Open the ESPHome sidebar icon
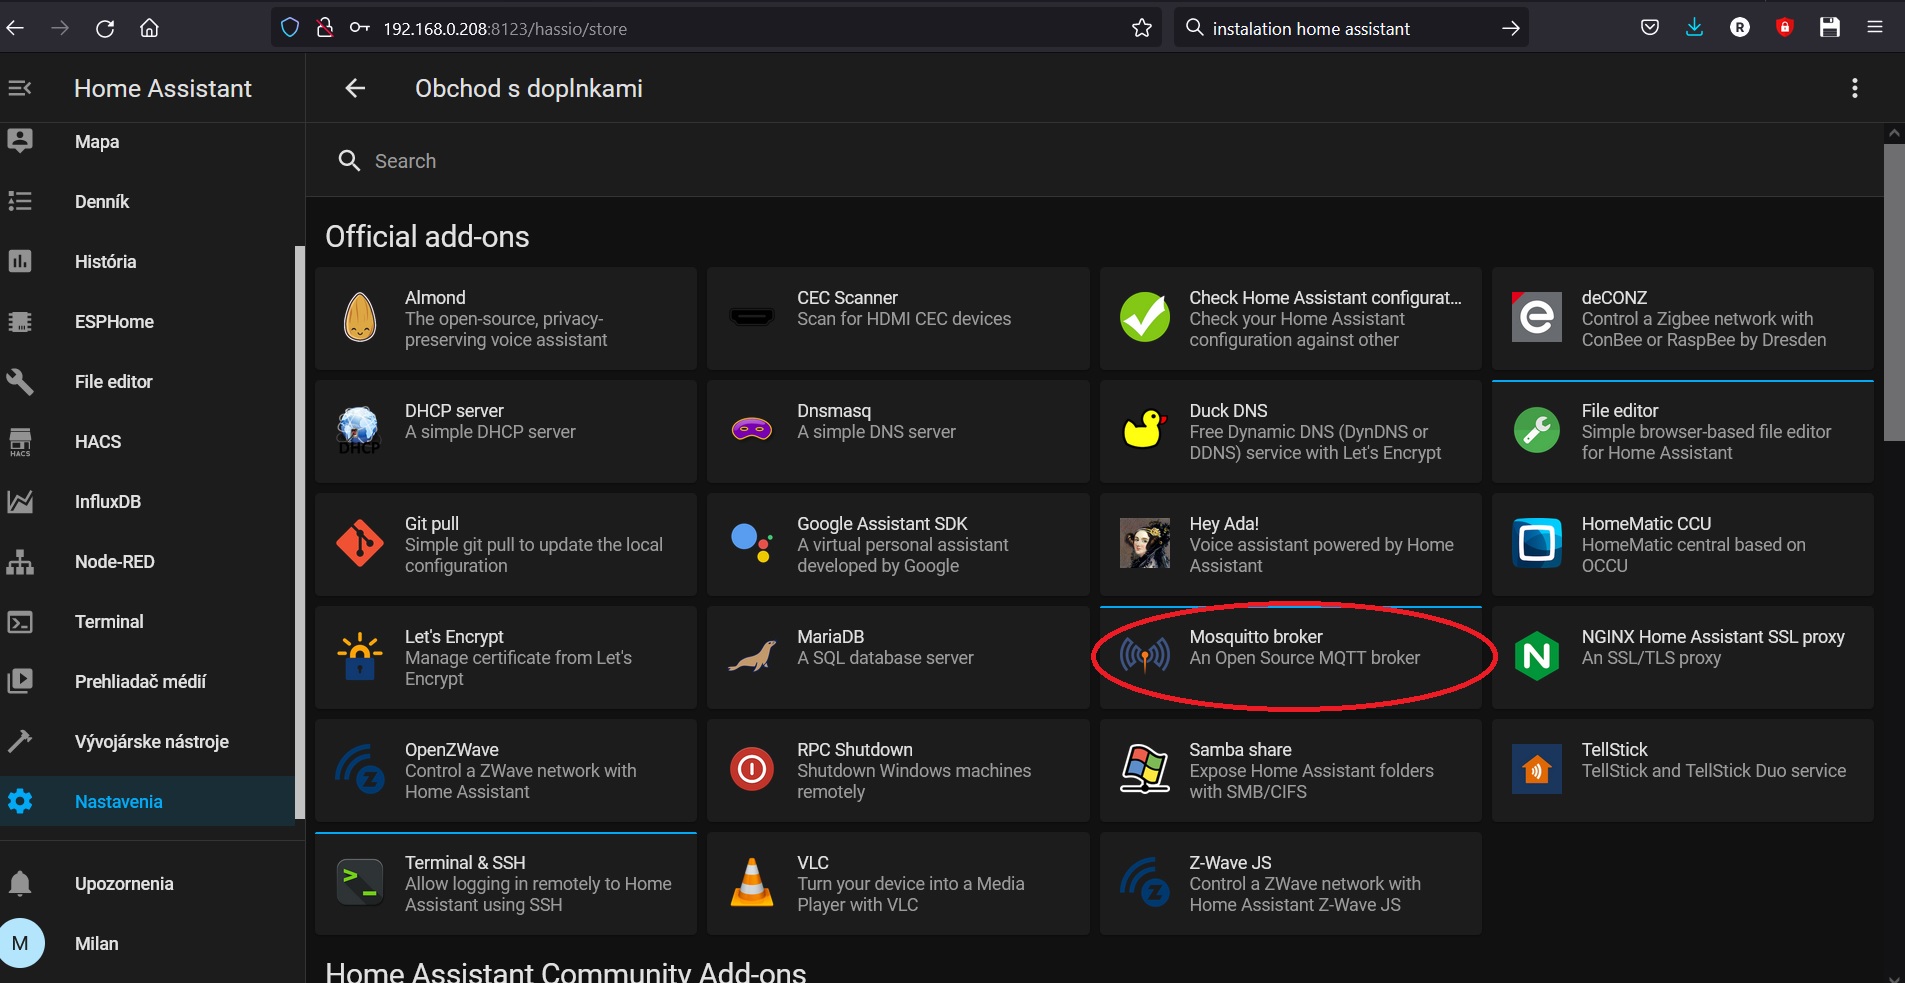The width and height of the screenshot is (1905, 983). click(20, 321)
